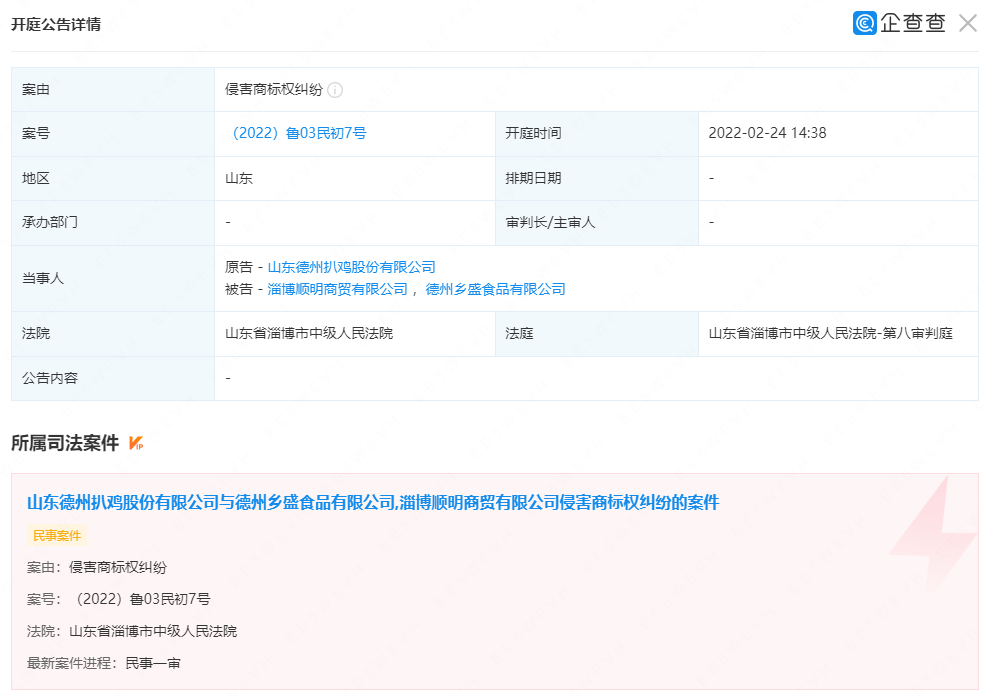Click the 侵害商标权纠纷 text in the 案由 row
This screenshot has width=985, height=697.
coord(274,90)
